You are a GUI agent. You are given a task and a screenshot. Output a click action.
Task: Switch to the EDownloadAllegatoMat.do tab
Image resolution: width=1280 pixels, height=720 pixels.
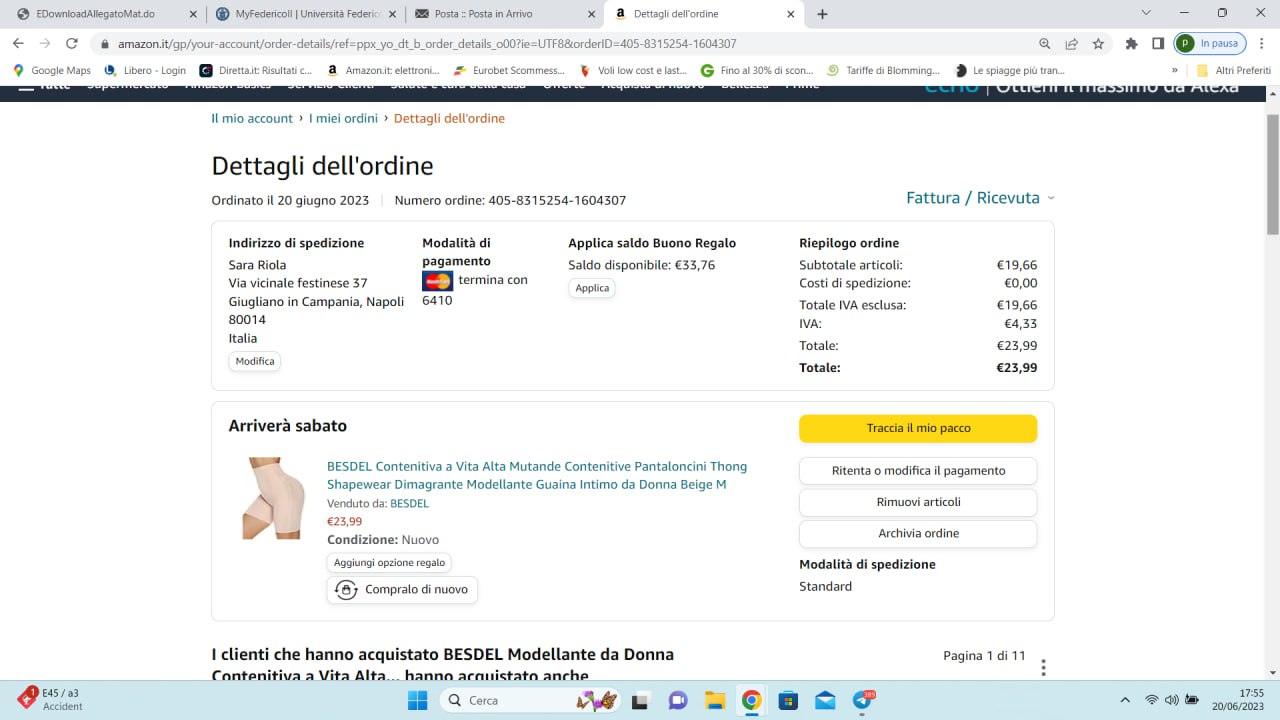[x=104, y=14]
